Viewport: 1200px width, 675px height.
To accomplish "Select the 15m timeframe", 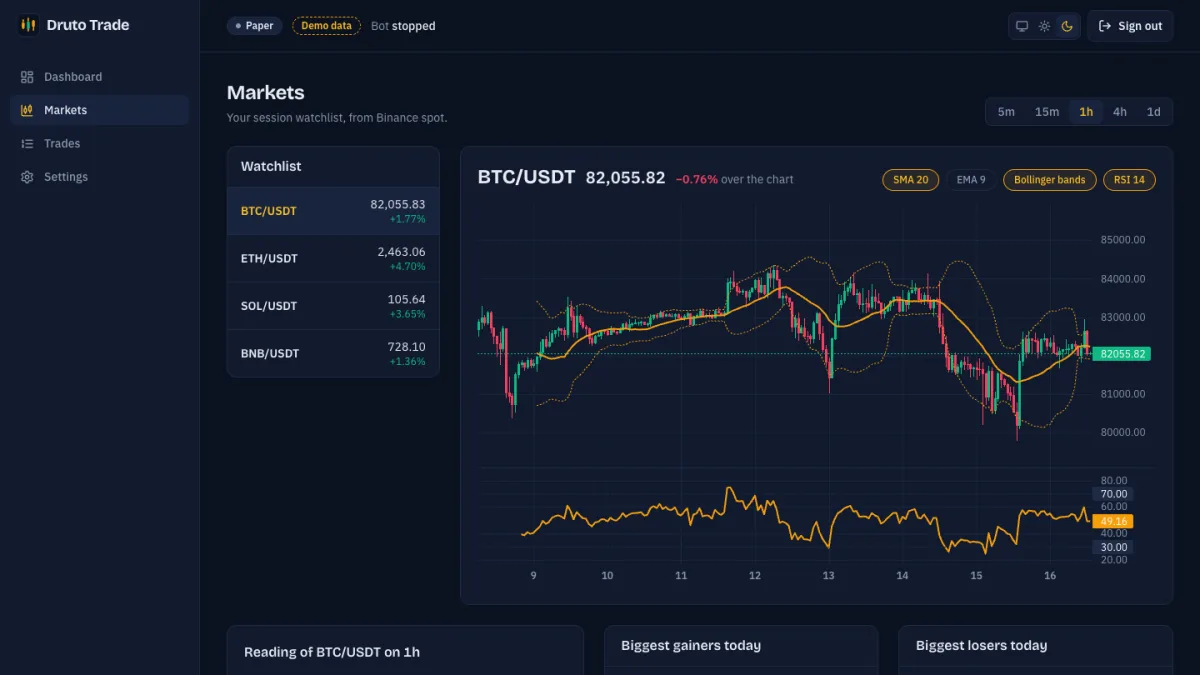I will [x=1047, y=112].
